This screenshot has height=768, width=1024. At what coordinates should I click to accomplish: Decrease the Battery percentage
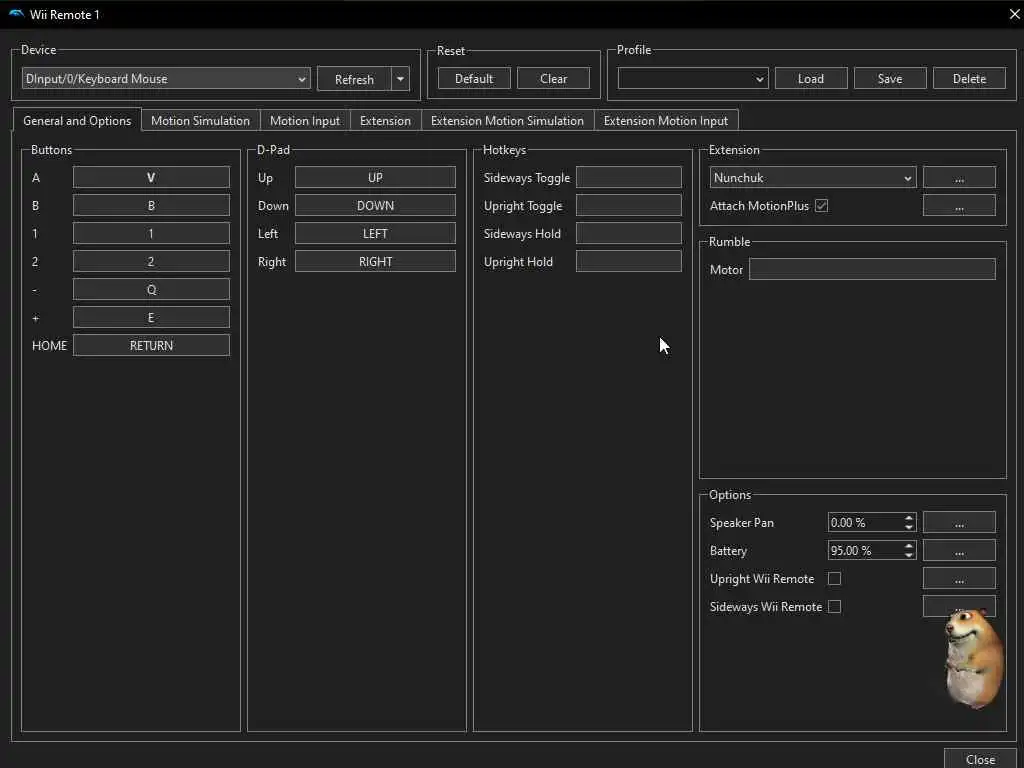click(908, 555)
